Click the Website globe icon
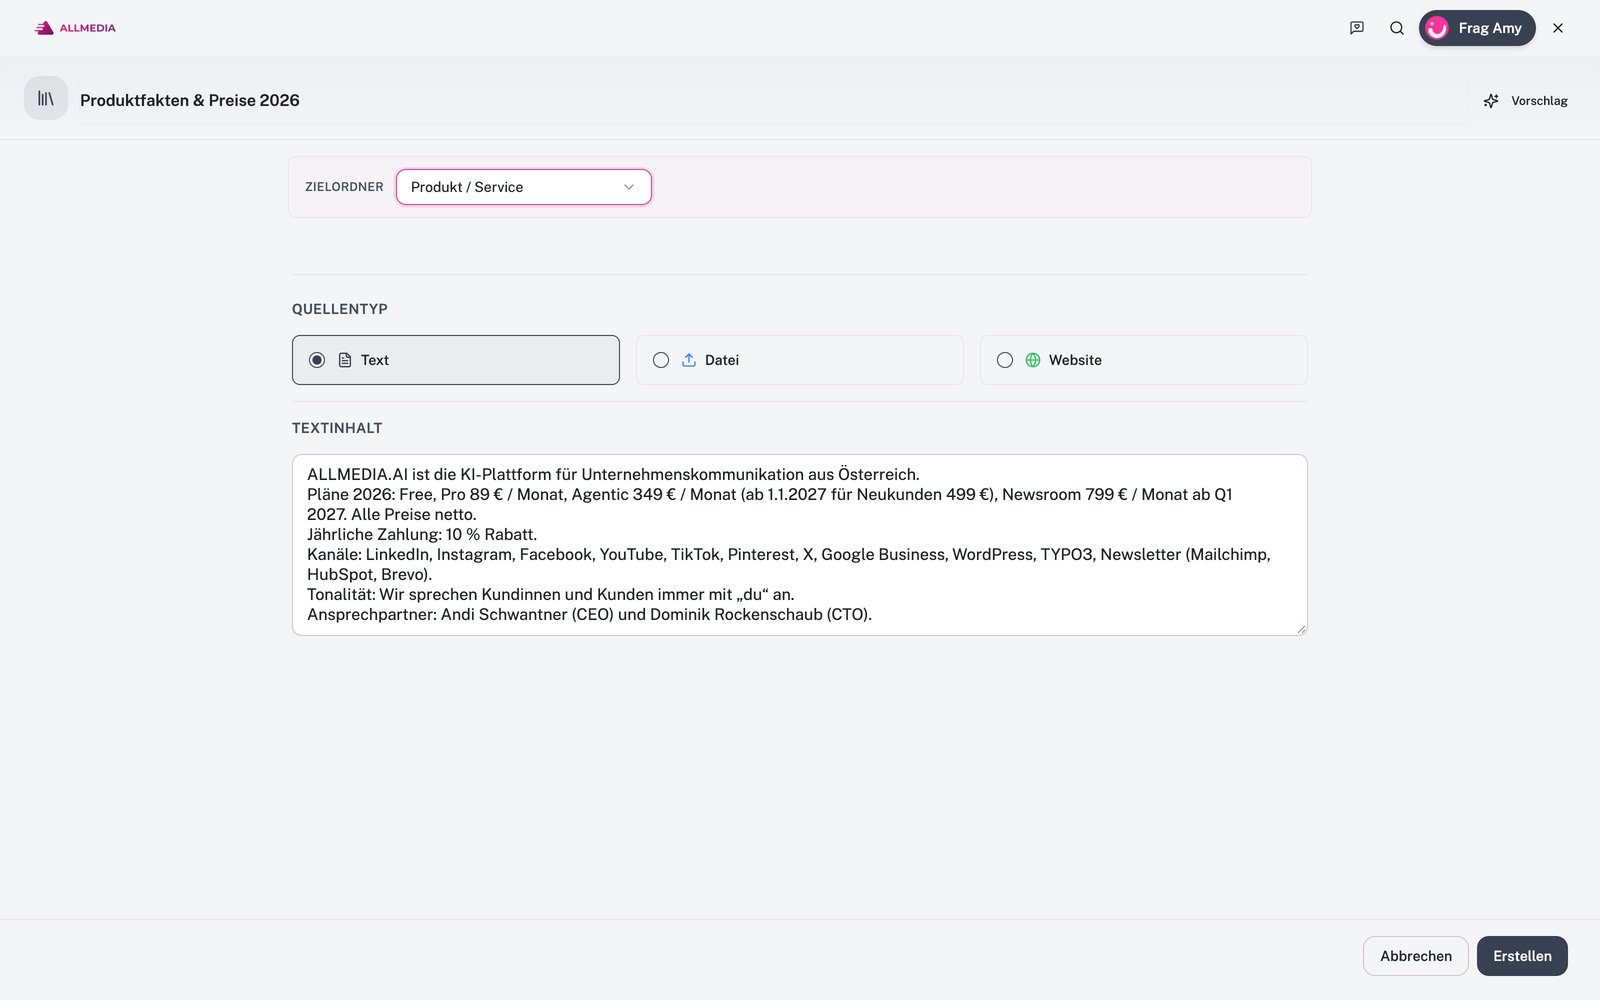Image resolution: width=1600 pixels, height=1000 pixels. [1033, 360]
